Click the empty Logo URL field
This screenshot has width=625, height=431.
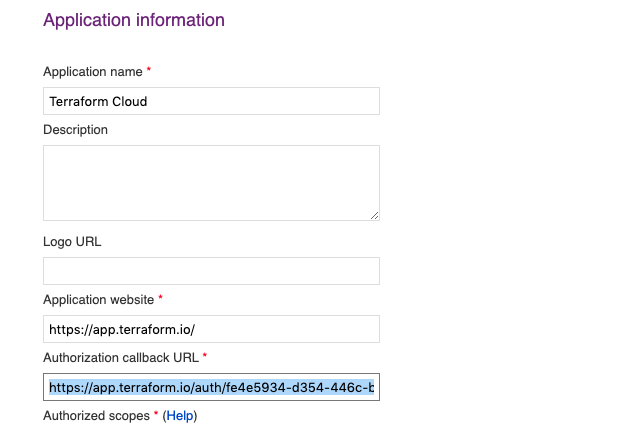click(210, 271)
